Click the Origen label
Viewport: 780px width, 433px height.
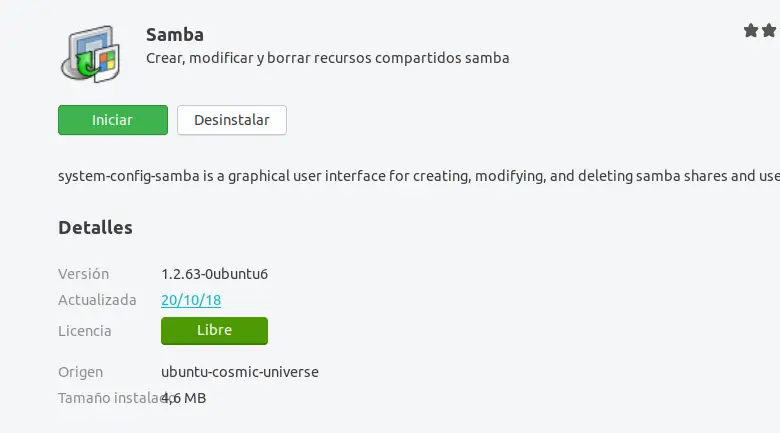point(81,372)
